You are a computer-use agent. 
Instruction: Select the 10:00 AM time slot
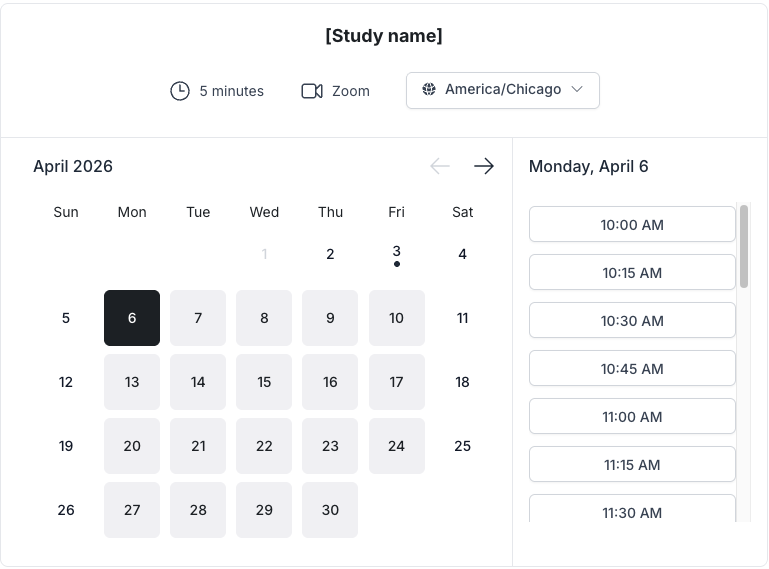click(632, 225)
